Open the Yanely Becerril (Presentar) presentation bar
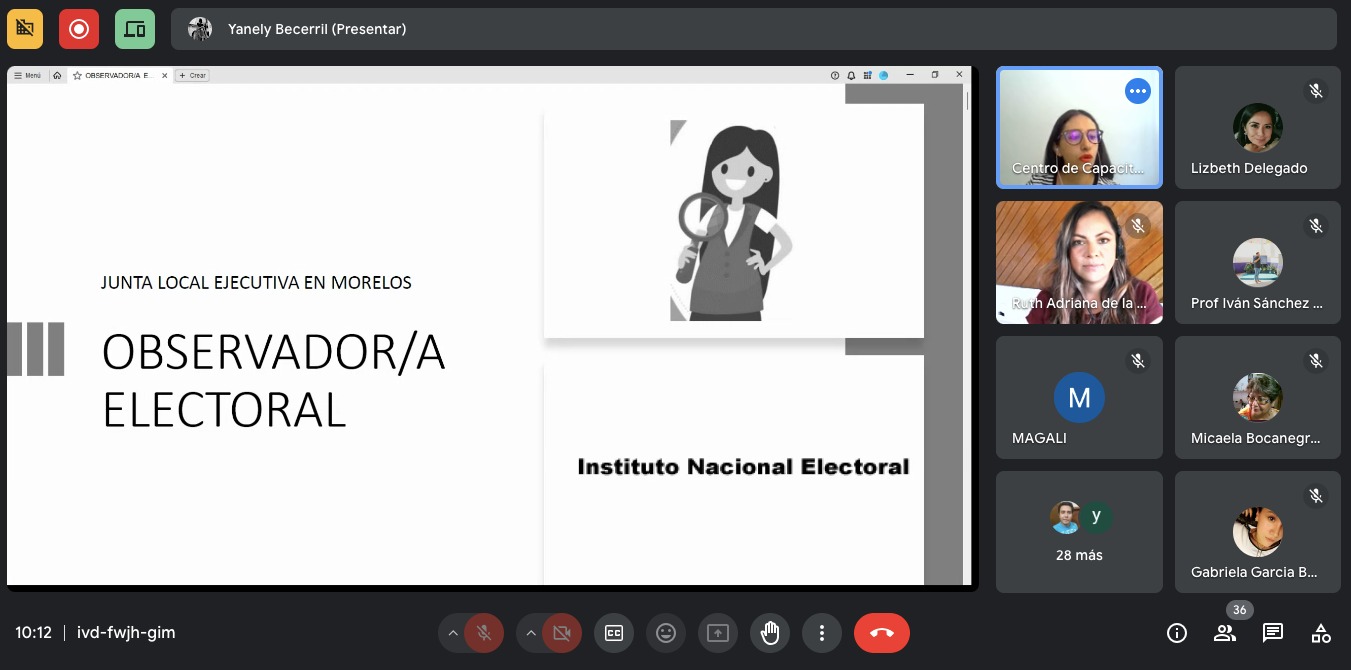 [754, 29]
